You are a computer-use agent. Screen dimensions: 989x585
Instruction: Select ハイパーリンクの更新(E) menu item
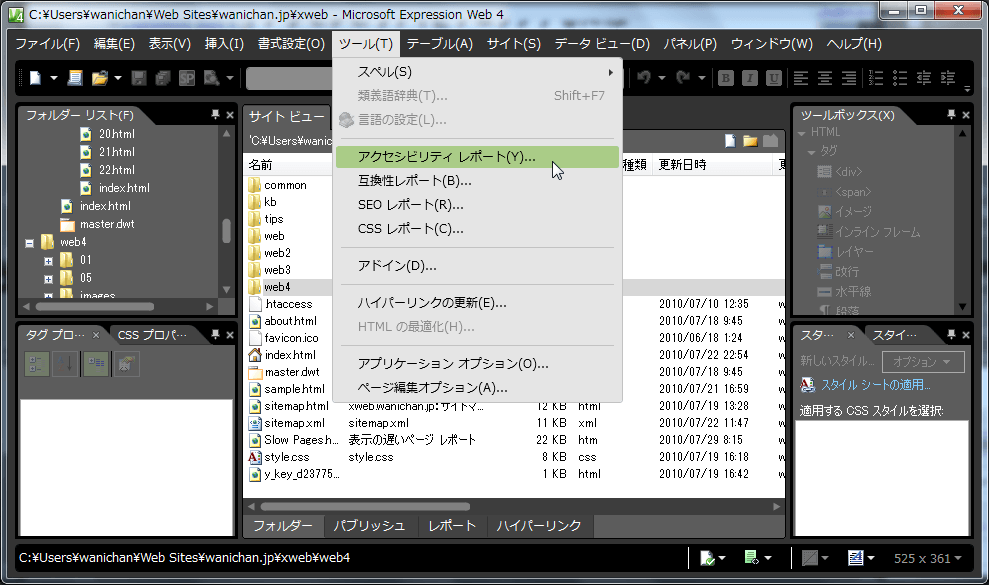point(477,303)
